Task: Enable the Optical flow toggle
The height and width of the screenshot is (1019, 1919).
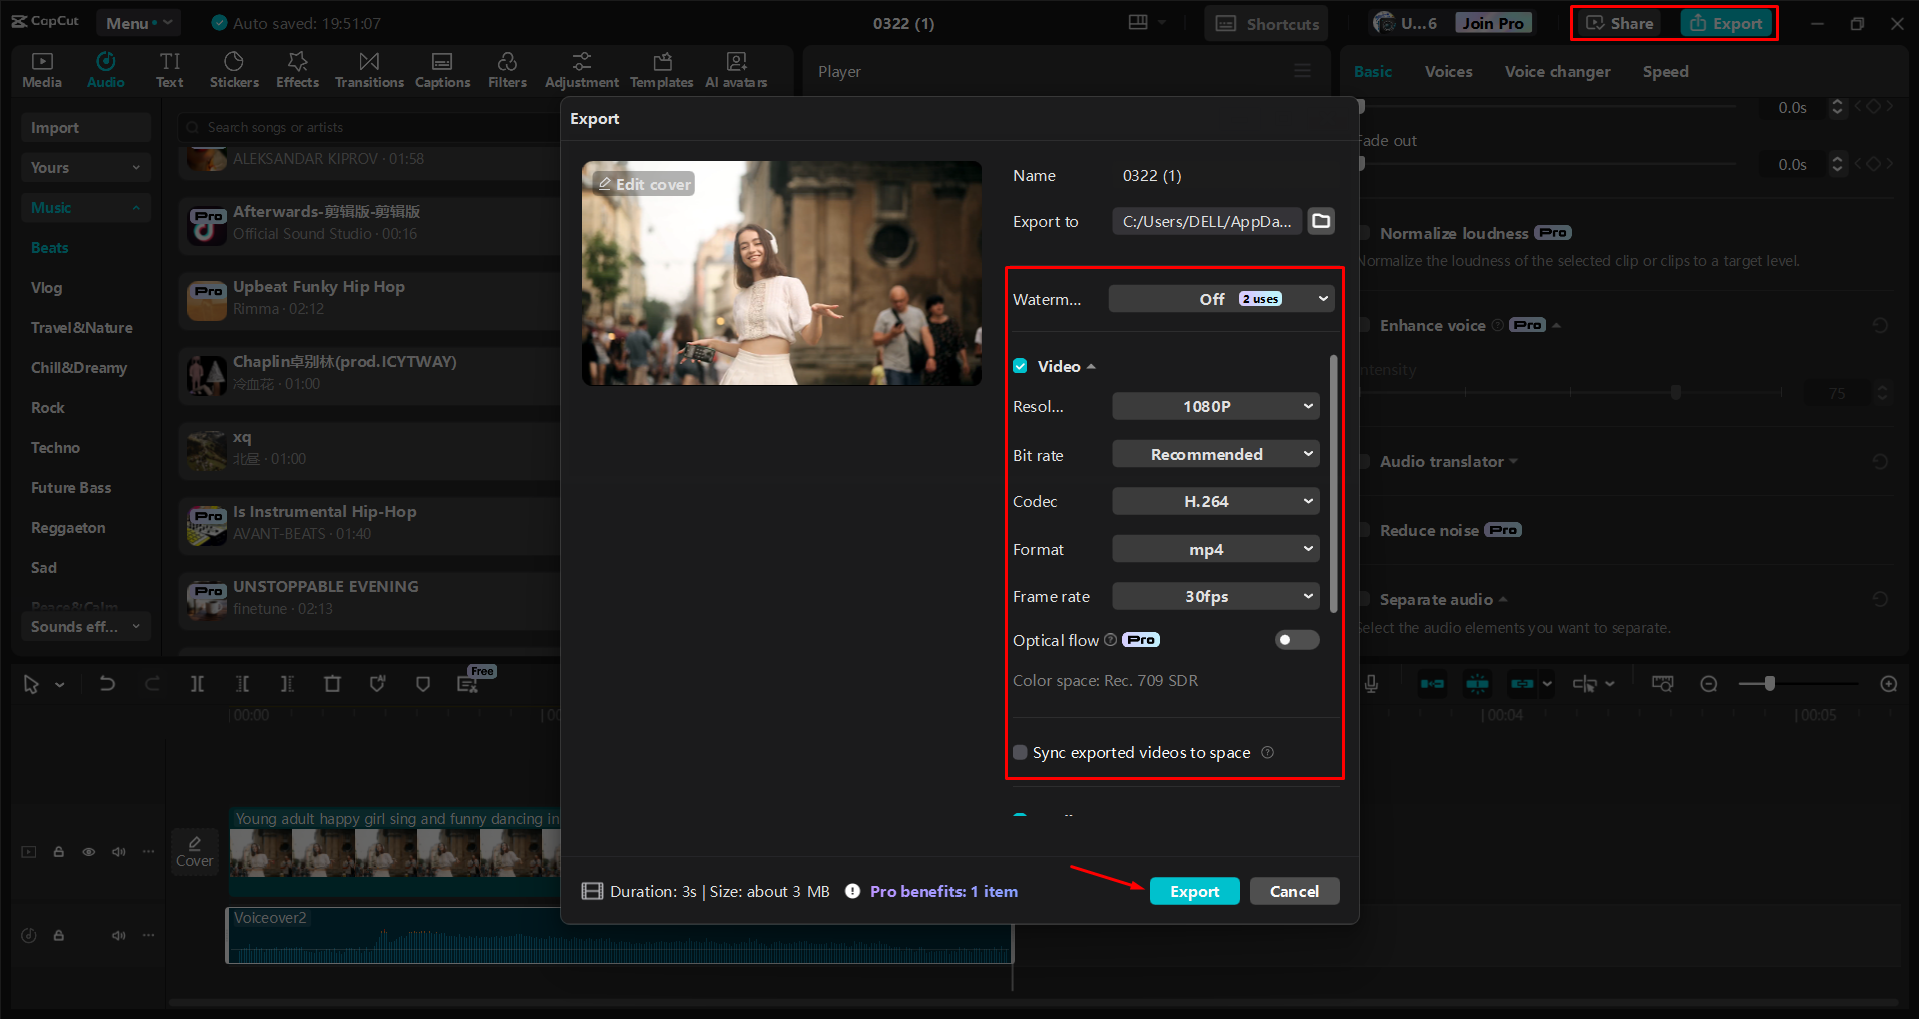Action: click(1296, 640)
